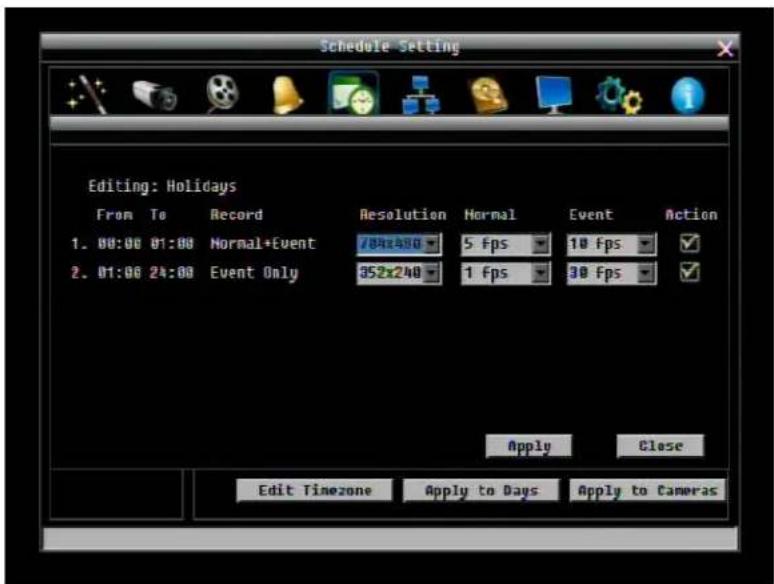Click the Edit Timezone button
Viewport: 774px width, 584px height.
click(x=314, y=490)
